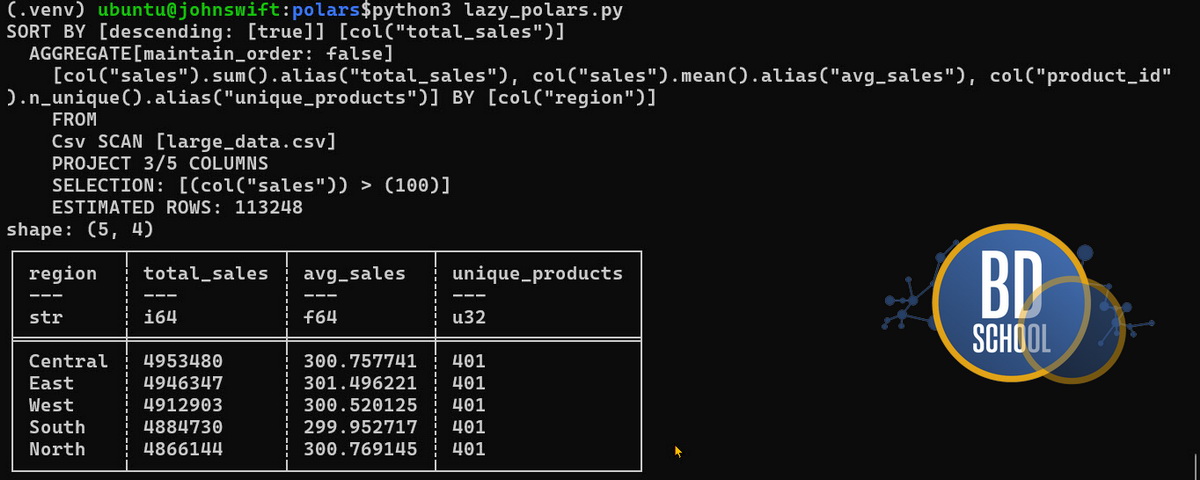Click the West avg_sales value 300.520125
The width and height of the screenshot is (1200, 480).
pyautogui.click(x=360, y=405)
